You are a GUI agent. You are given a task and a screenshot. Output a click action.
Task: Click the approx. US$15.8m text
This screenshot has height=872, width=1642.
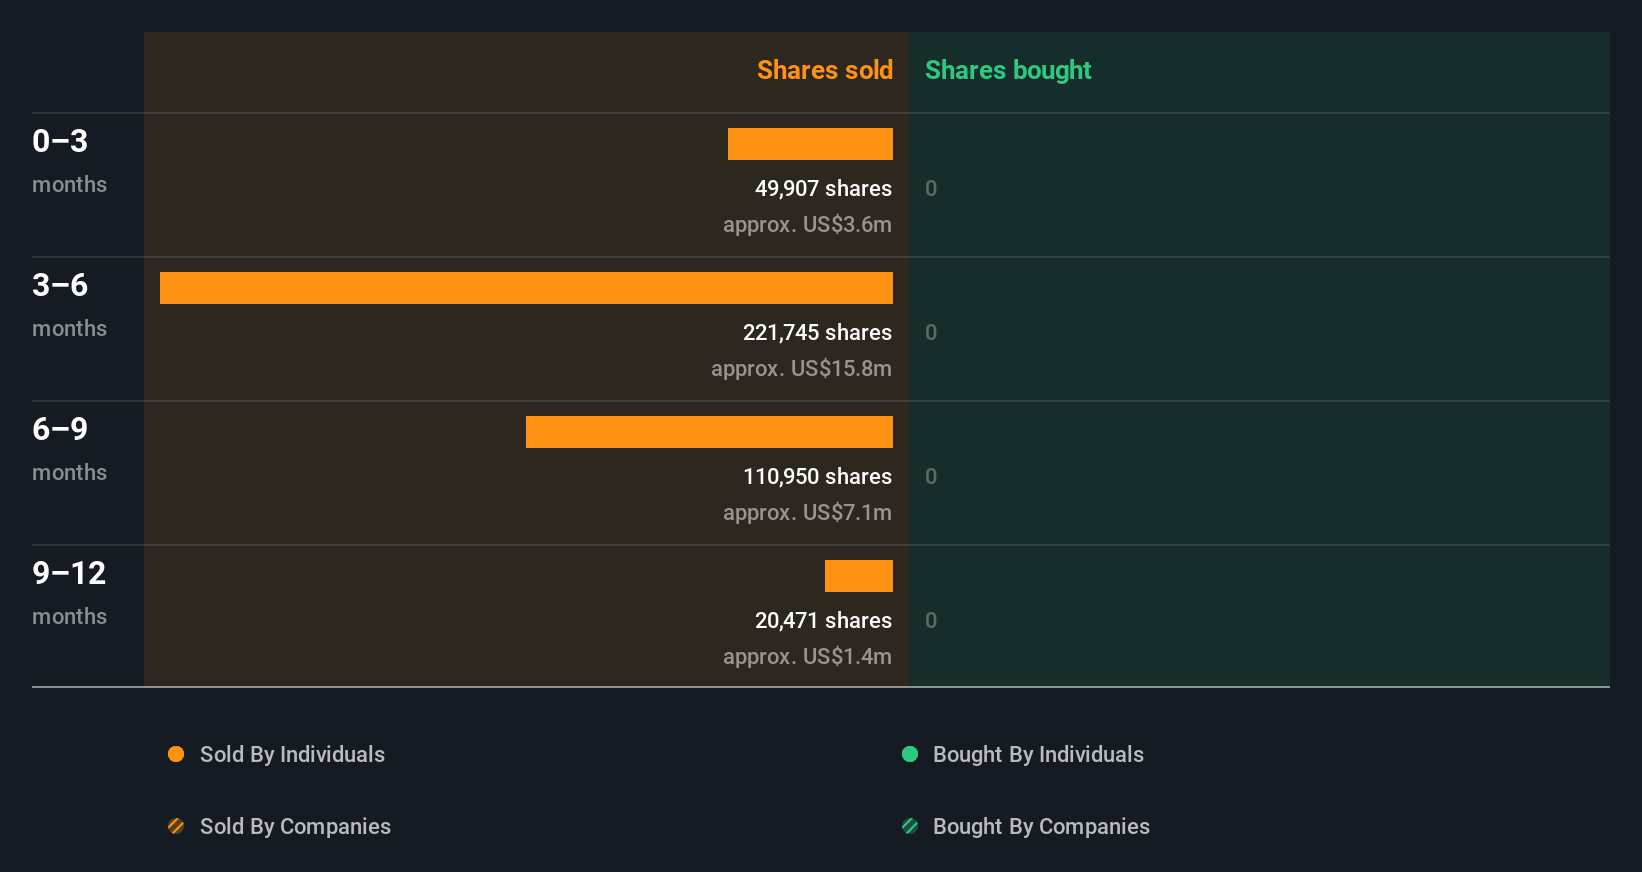pos(801,369)
